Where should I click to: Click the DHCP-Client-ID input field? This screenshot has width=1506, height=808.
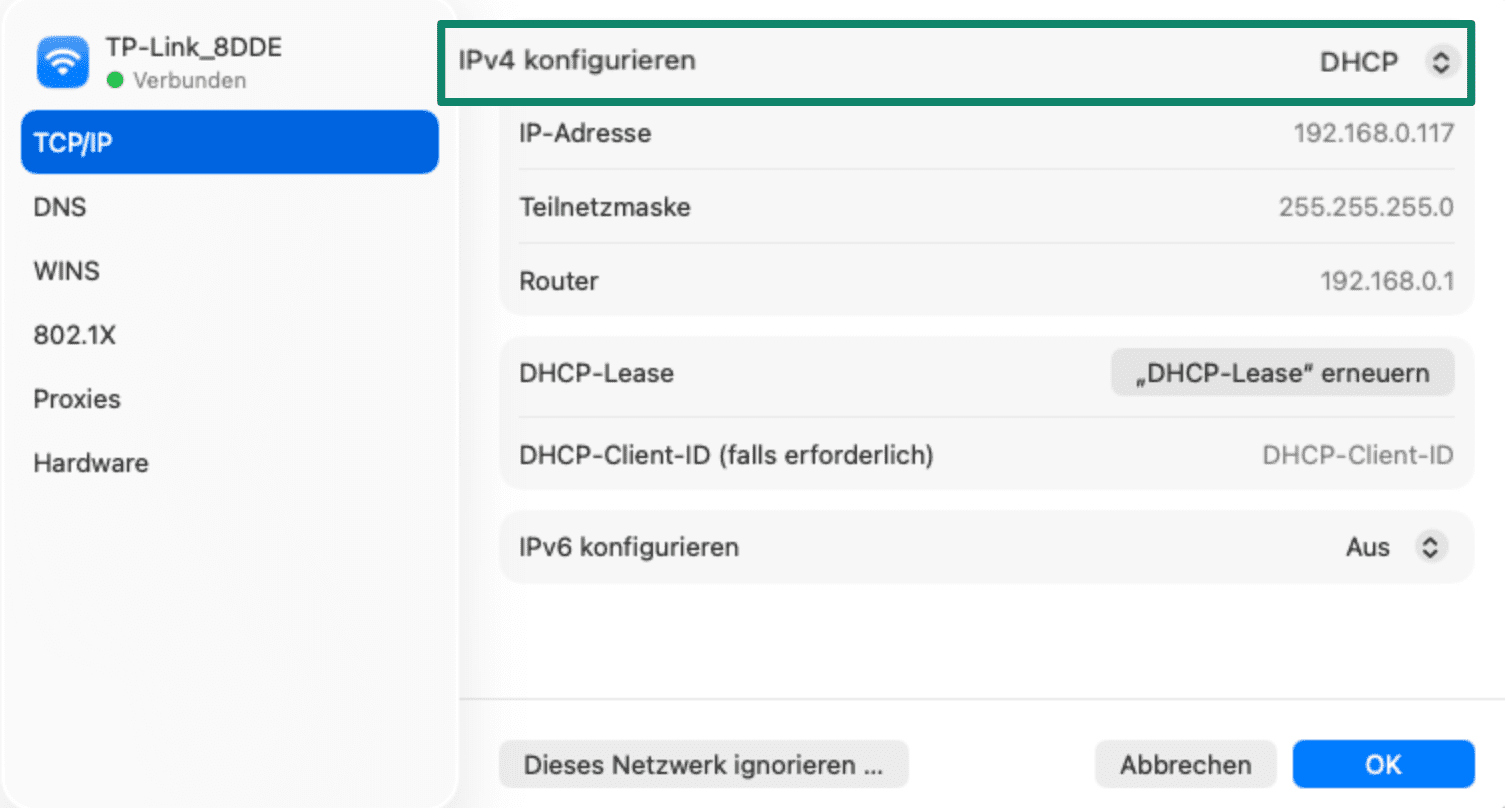1357,455
